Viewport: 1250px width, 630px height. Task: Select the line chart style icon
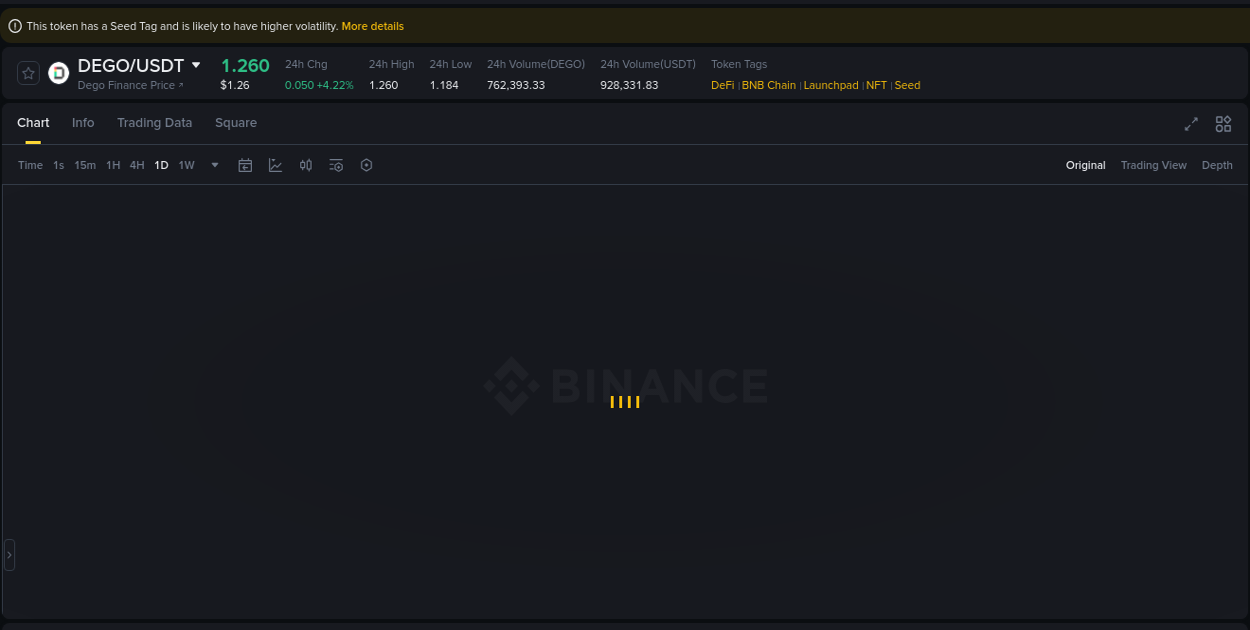(276, 165)
